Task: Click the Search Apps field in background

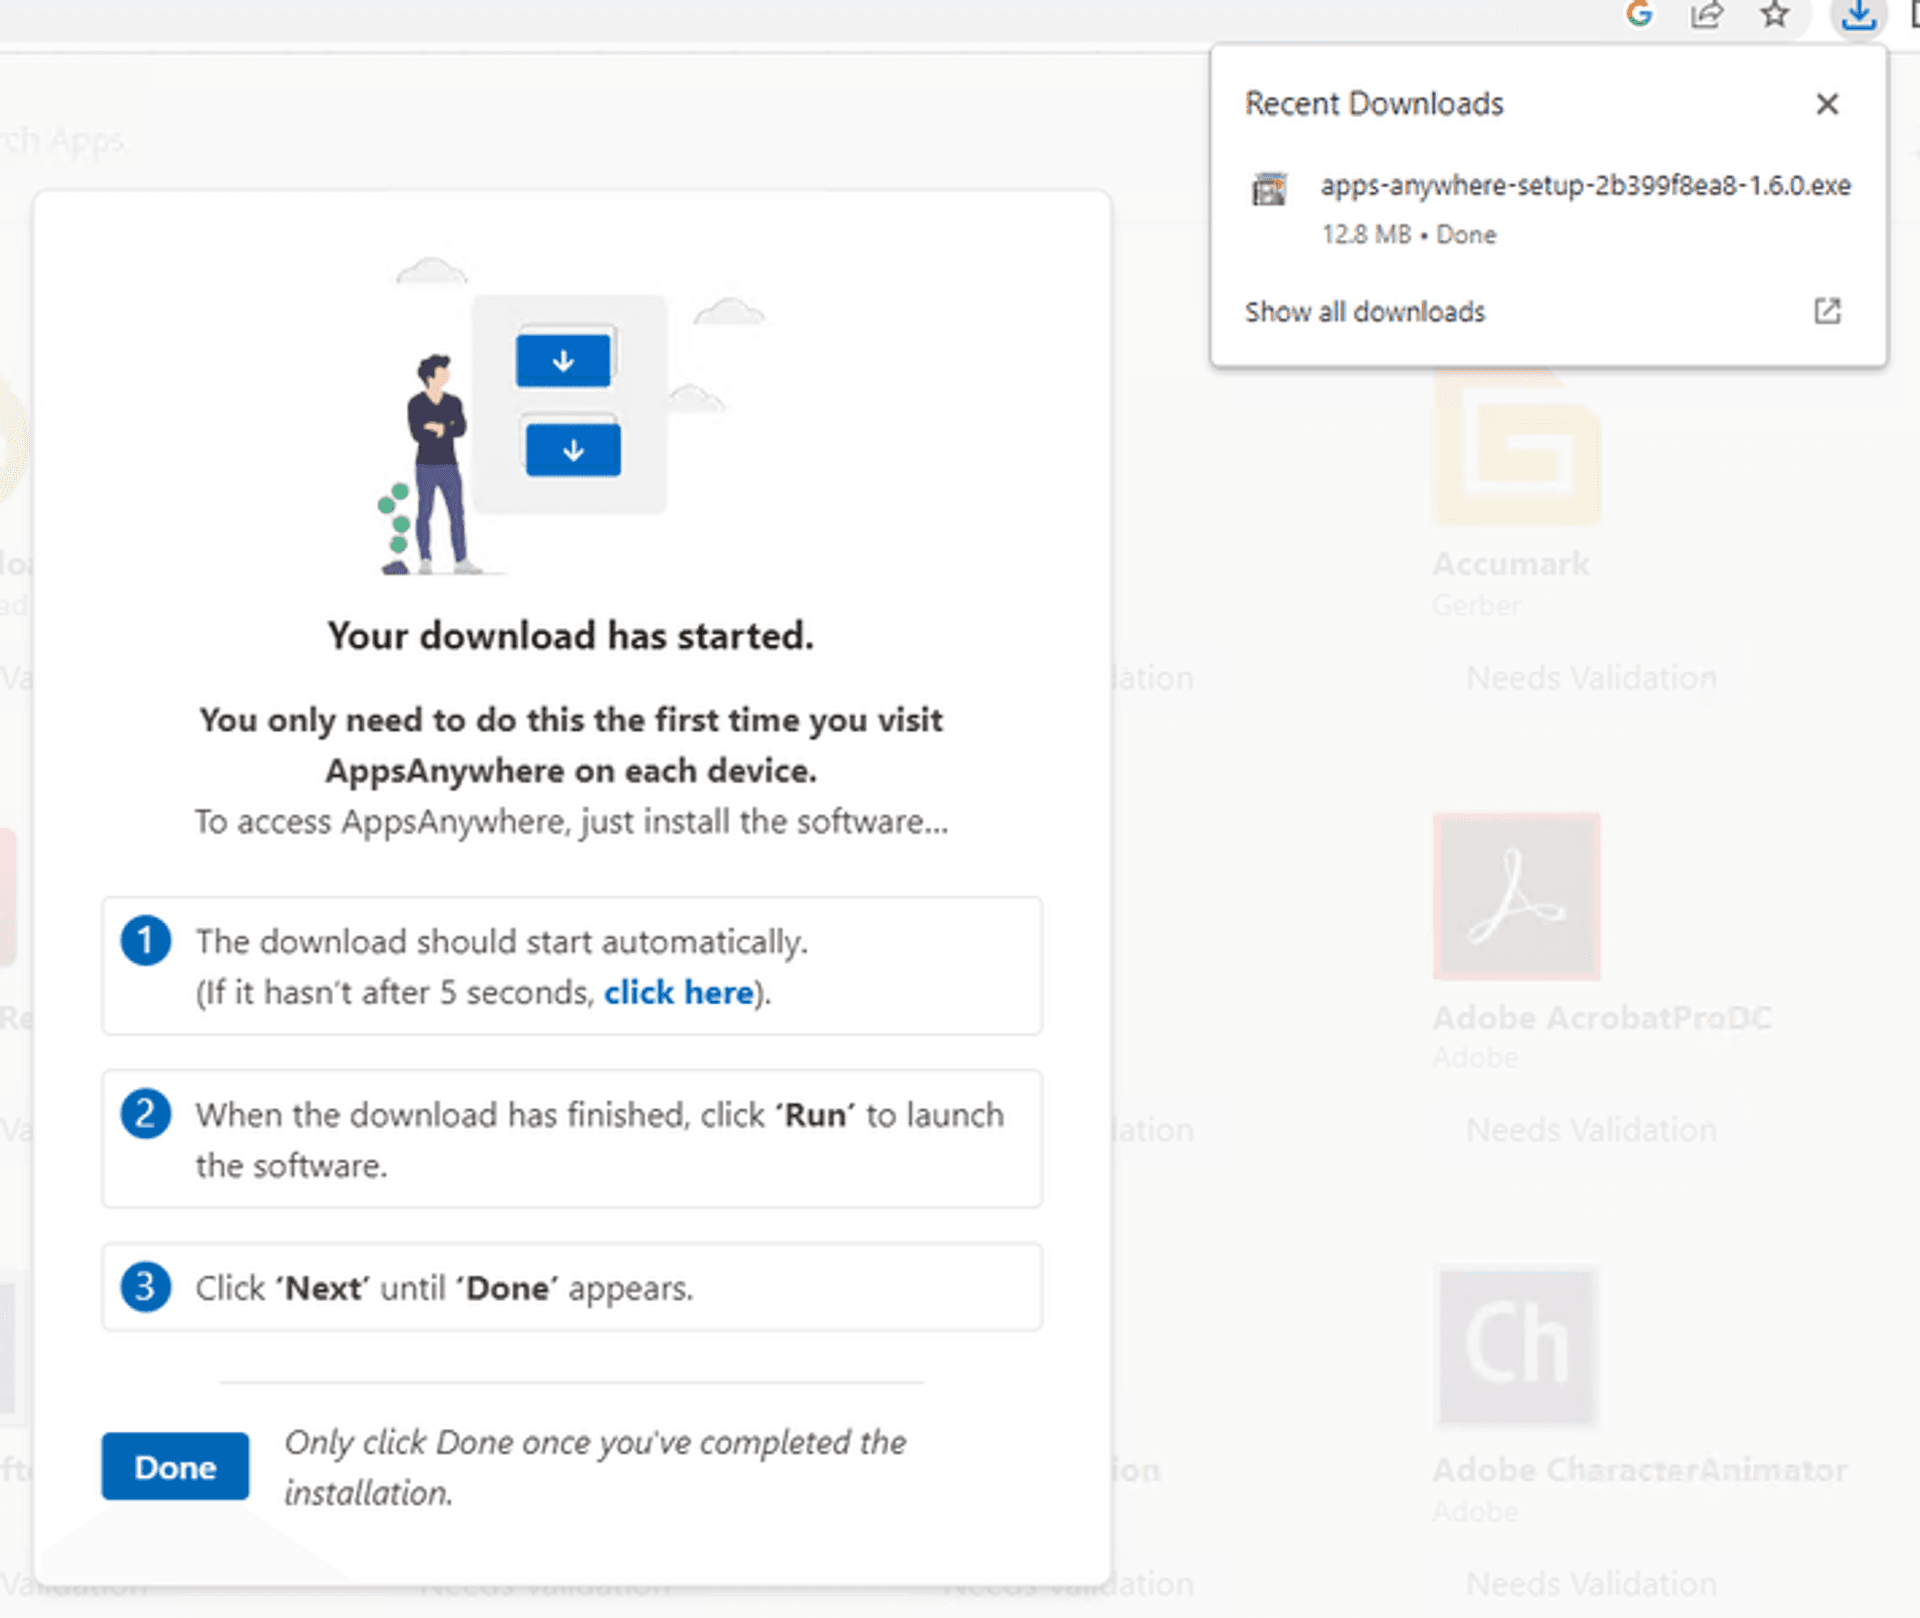Action: click(x=62, y=140)
